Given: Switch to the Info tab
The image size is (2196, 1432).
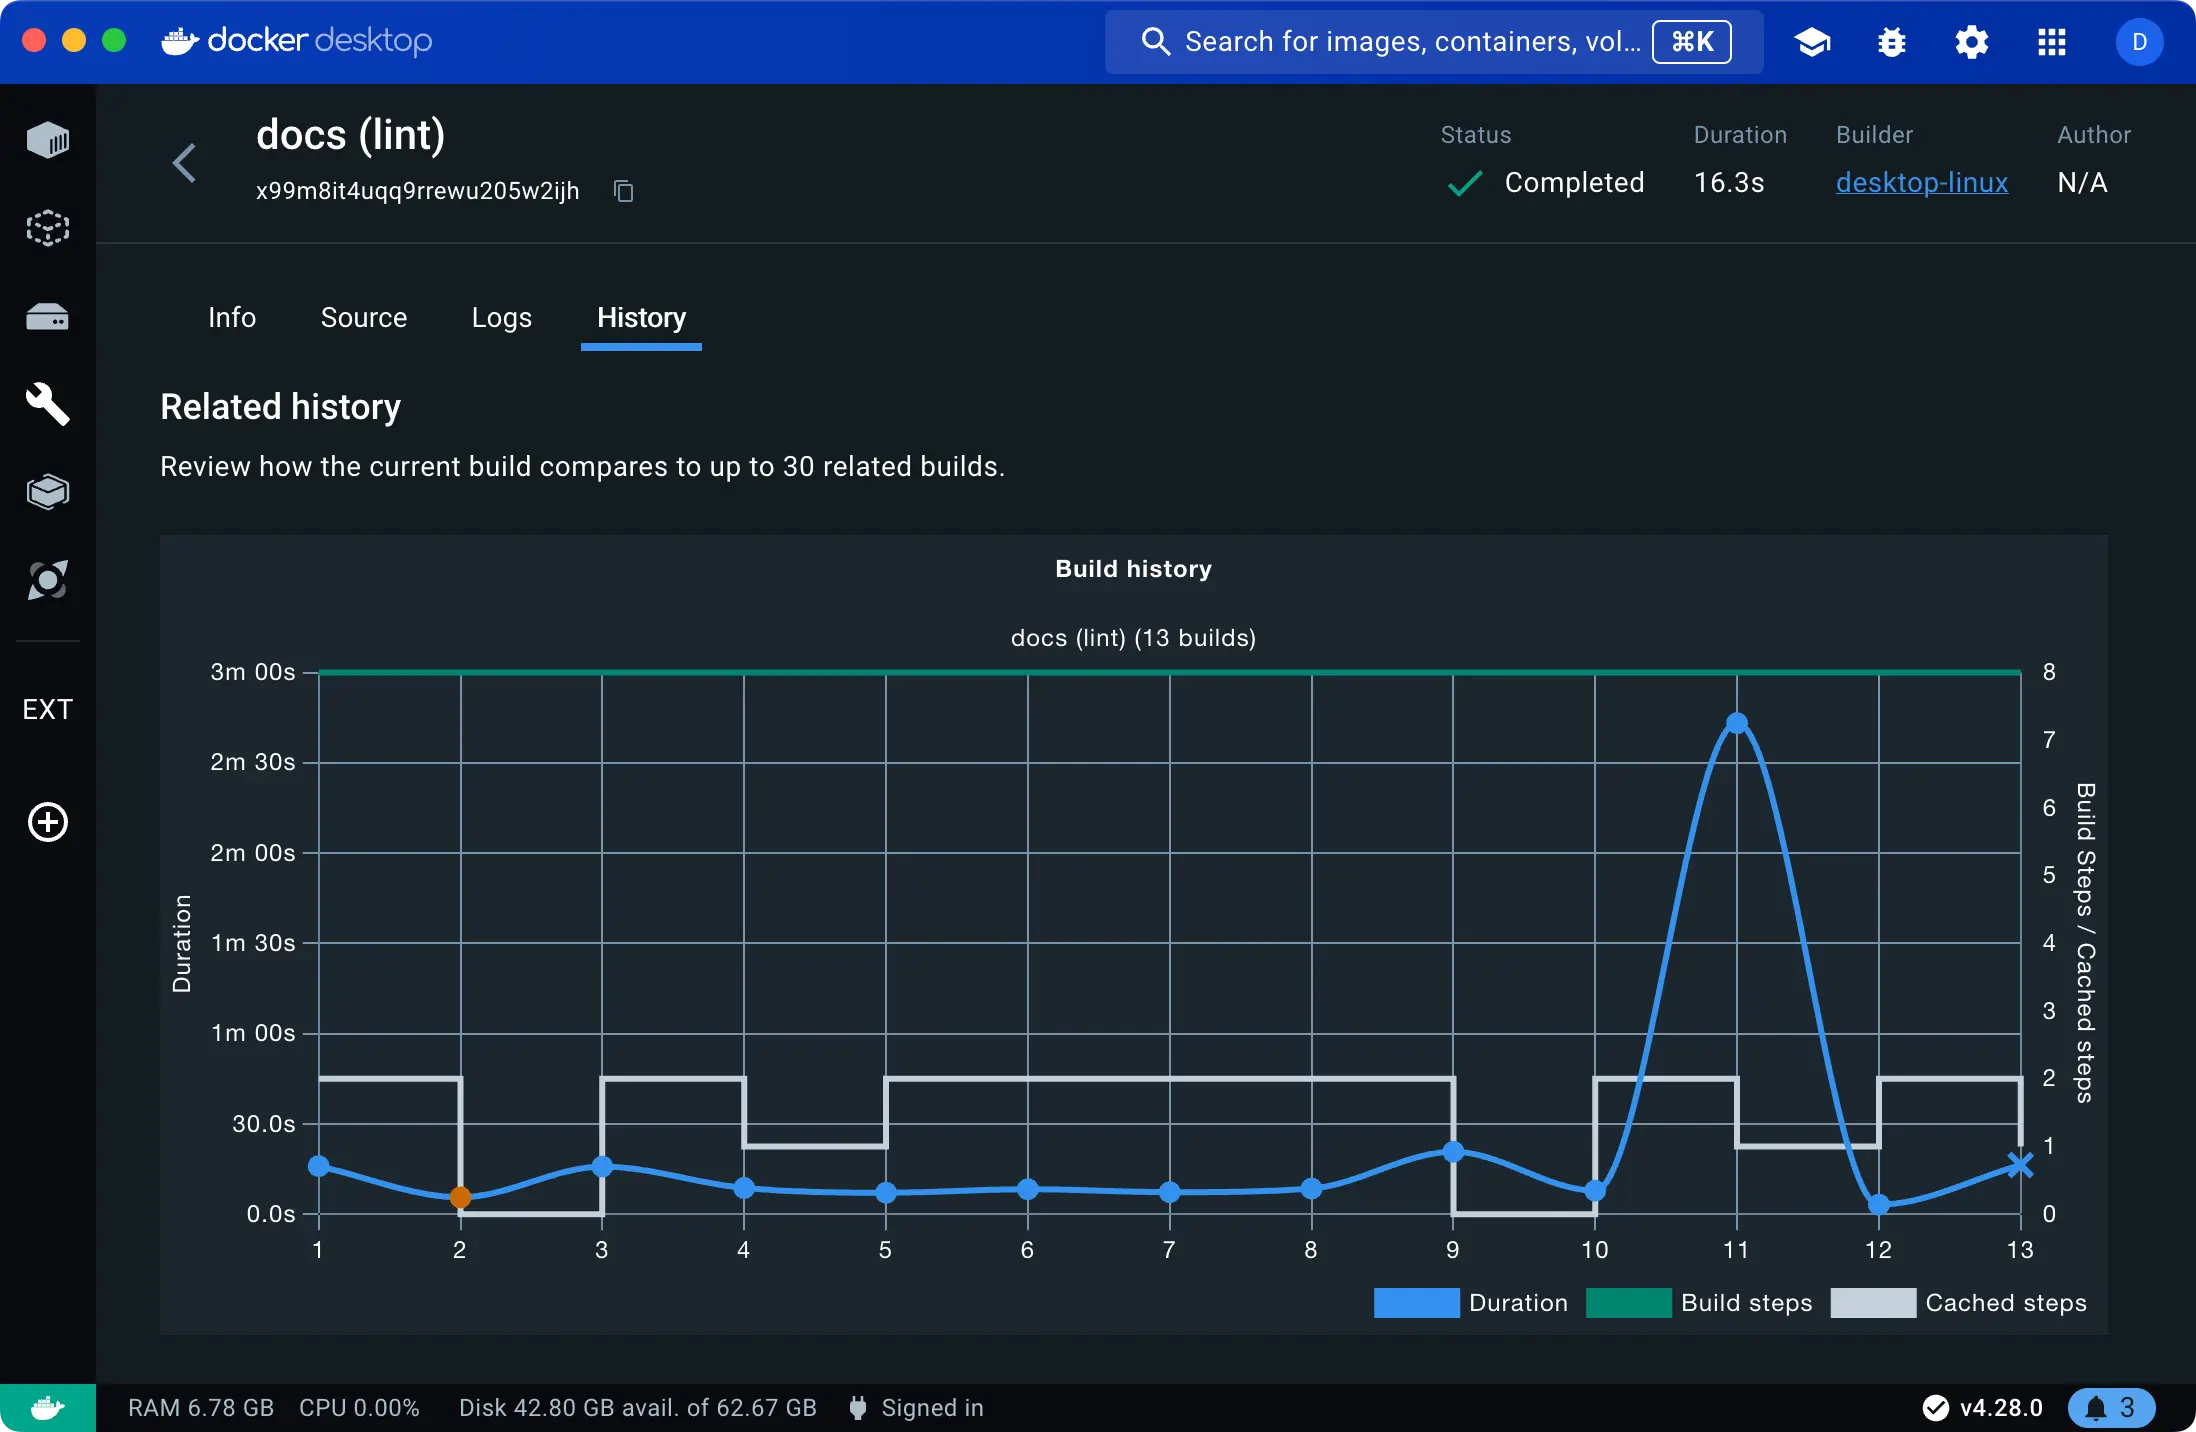Looking at the screenshot, I should point(232,317).
